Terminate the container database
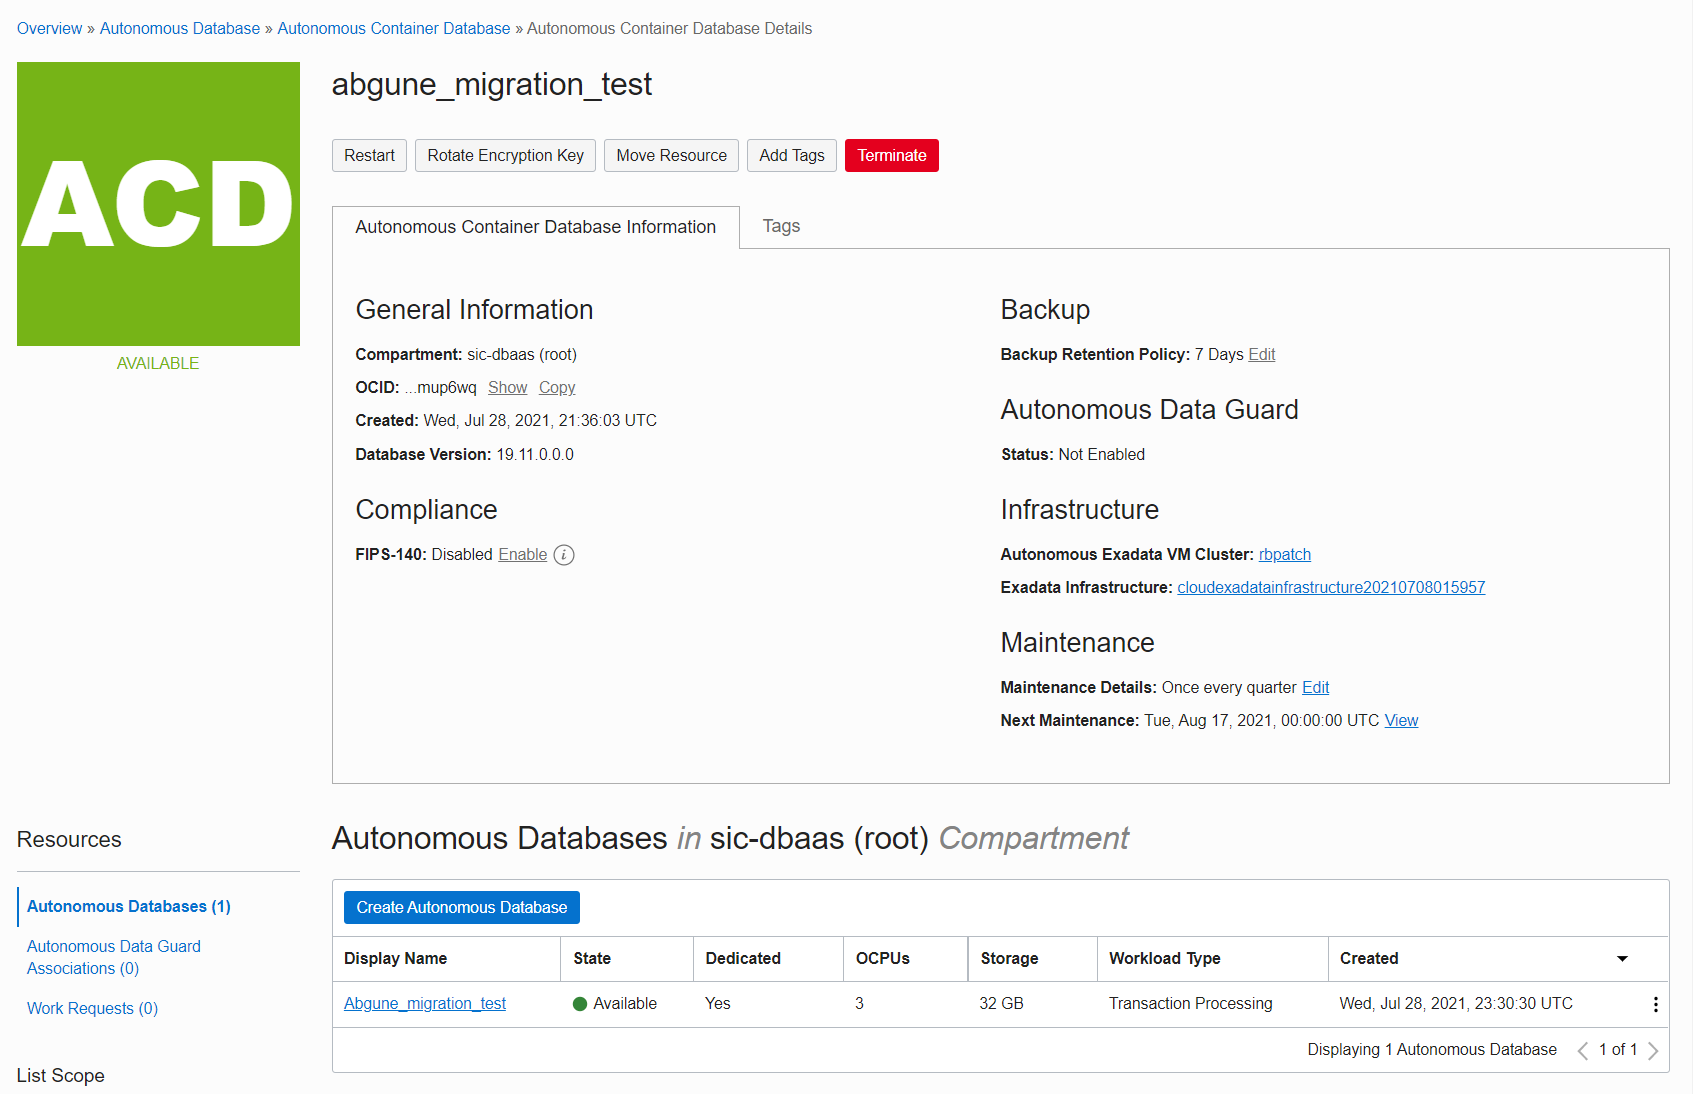 tap(891, 156)
